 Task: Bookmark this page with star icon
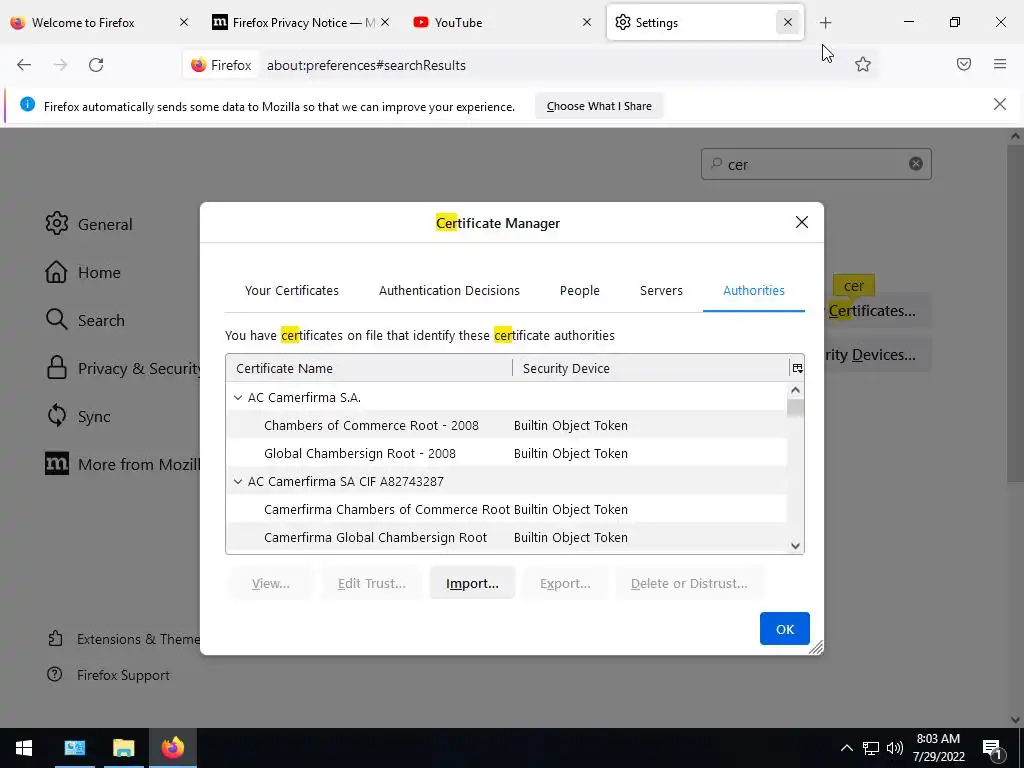point(863,64)
